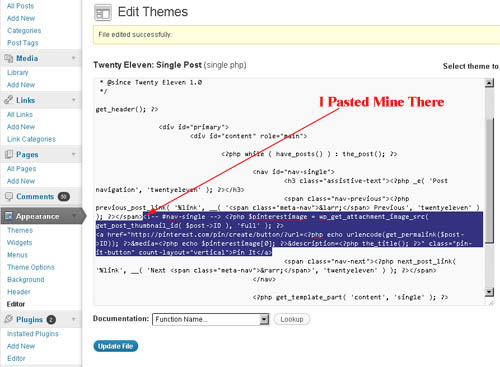
Task: Collapse the Appearance menu arrow
Action: [74, 216]
